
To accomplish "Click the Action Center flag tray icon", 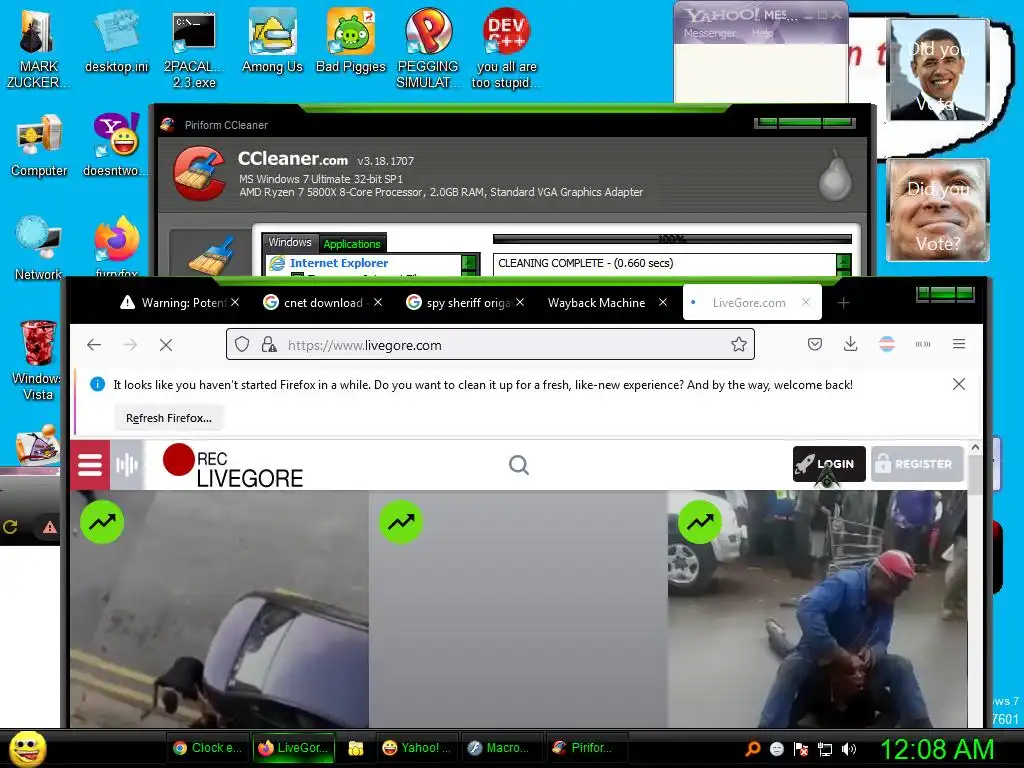I will pos(801,749).
